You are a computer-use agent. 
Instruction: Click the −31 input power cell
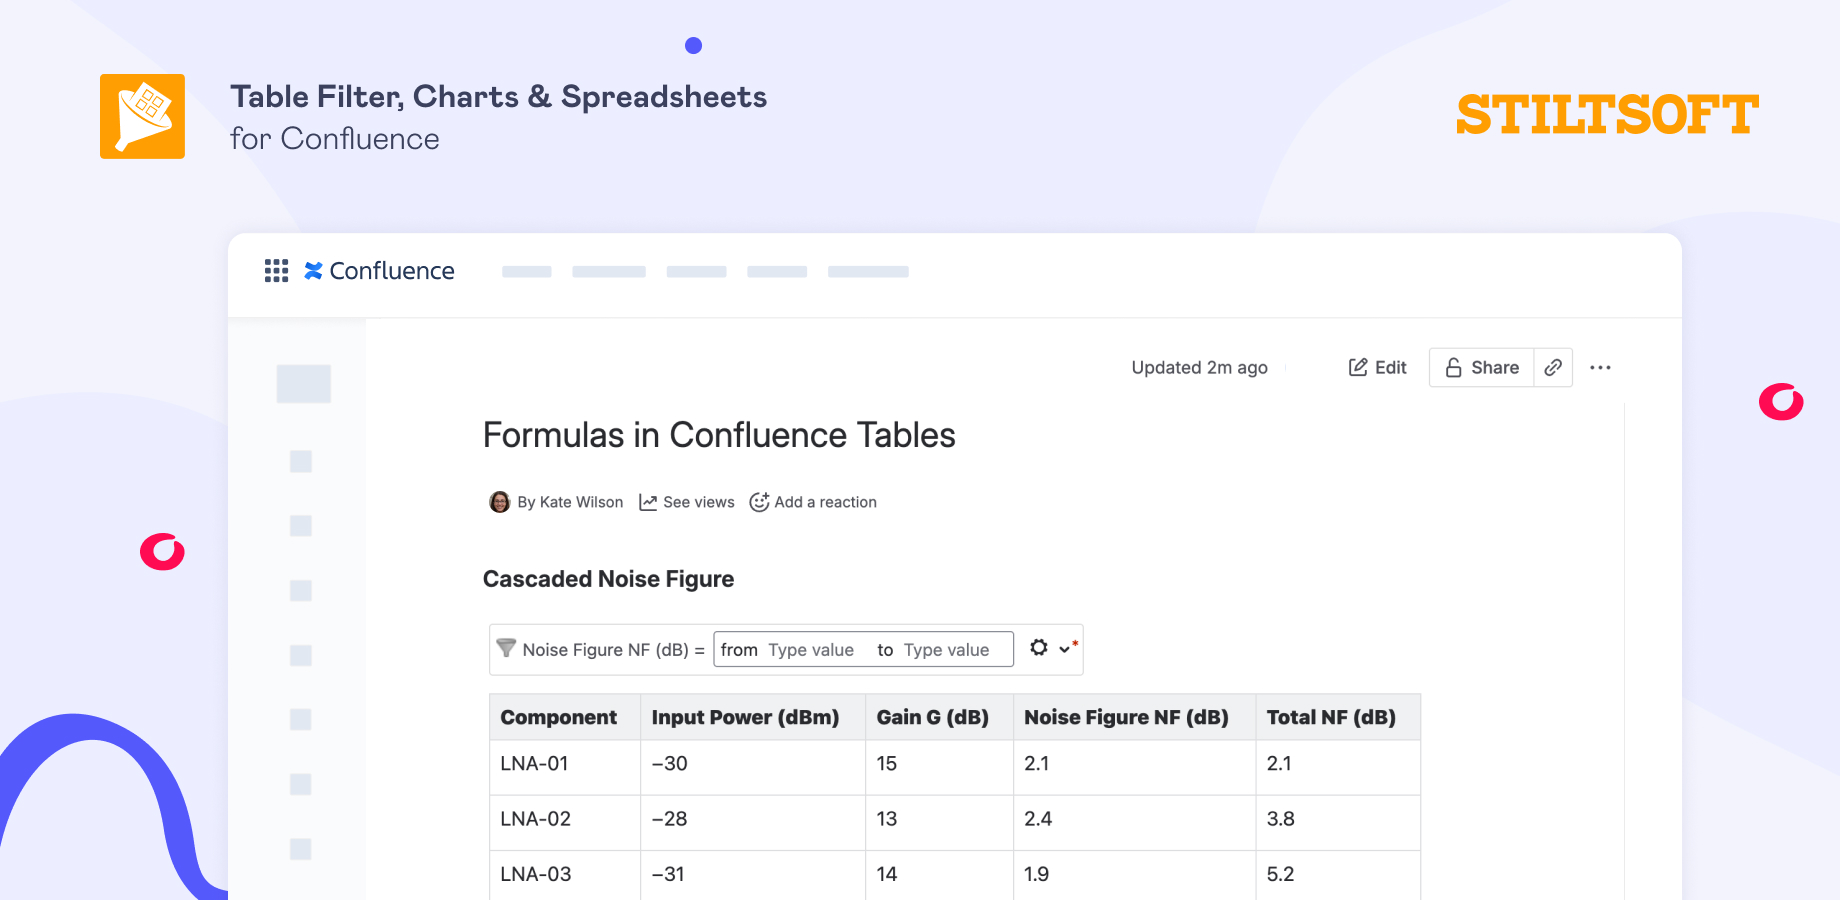point(753,874)
